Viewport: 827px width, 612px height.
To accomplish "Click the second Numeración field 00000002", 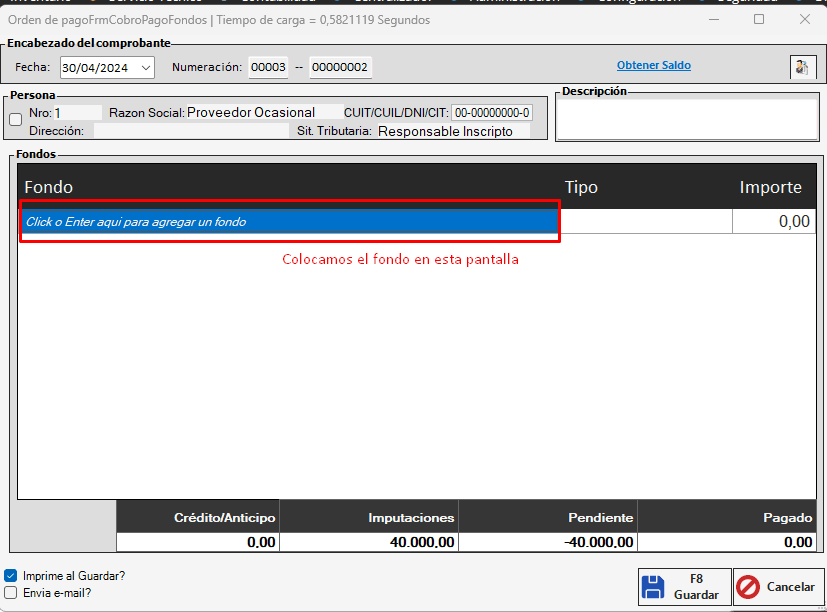I will [340, 68].
